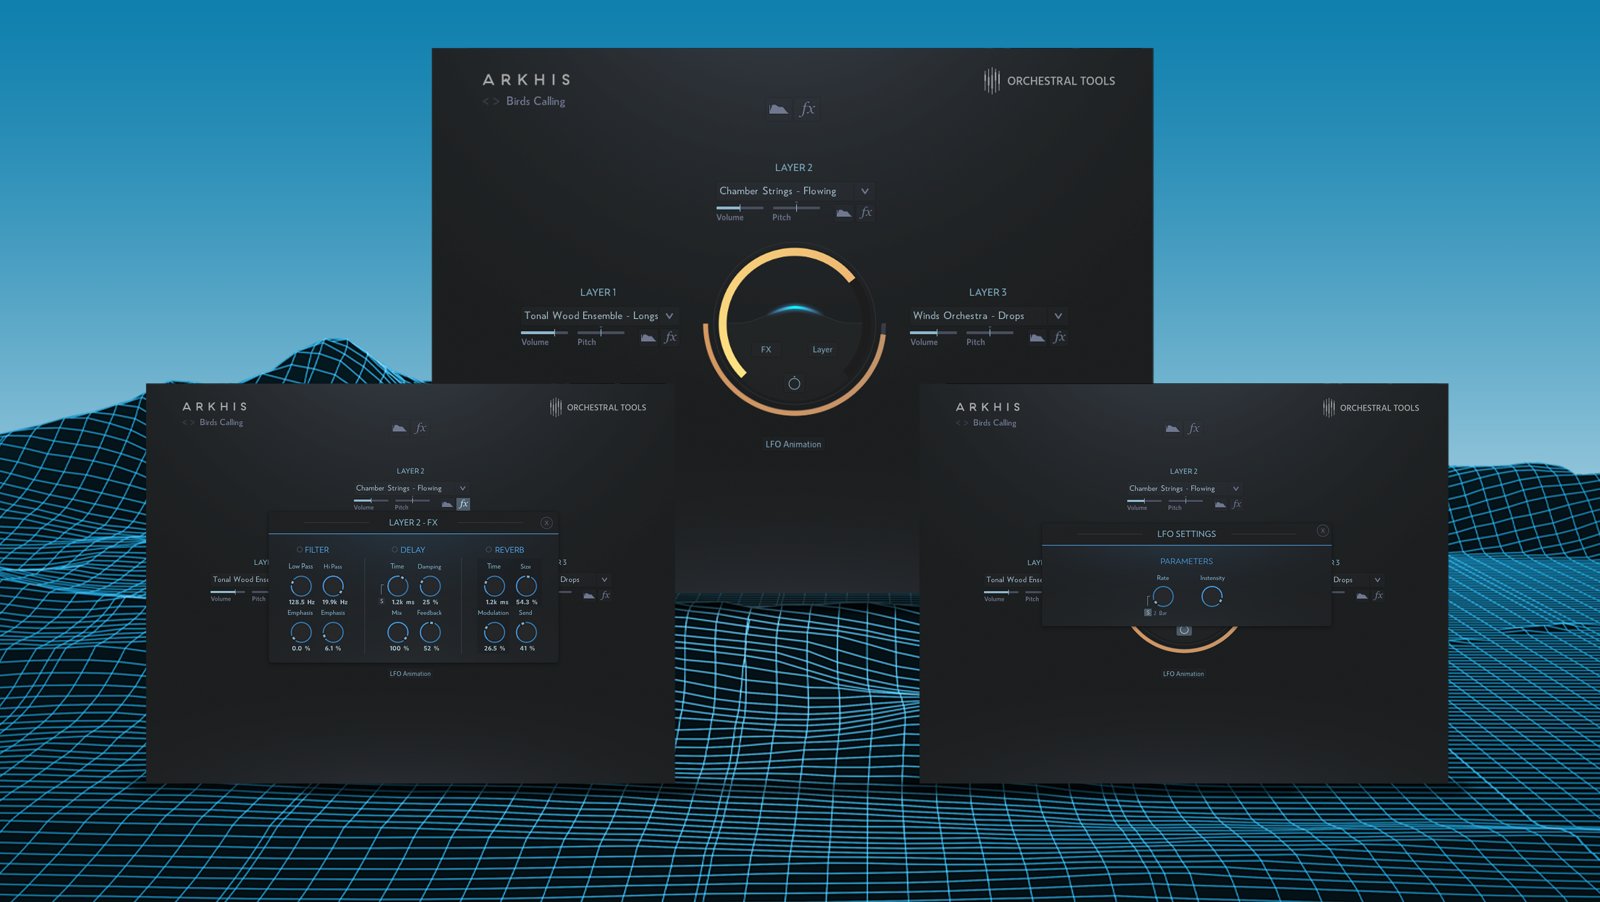Open fx icon beside Winds Orchestra - Drops layer
The width and height of the screenshot is (1600, 902).
(x=1059, y=338)
